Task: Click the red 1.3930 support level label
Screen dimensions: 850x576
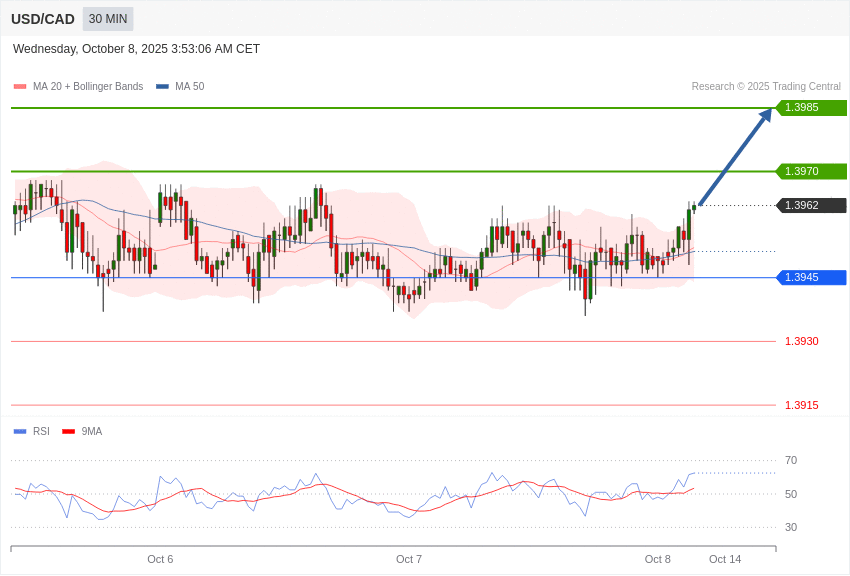Action: 801,342
